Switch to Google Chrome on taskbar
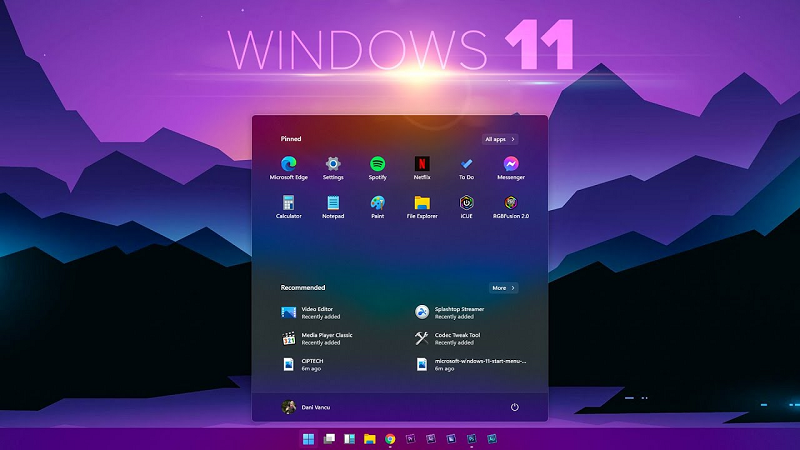This screenshot has height=450, width=800. point(390,439)
